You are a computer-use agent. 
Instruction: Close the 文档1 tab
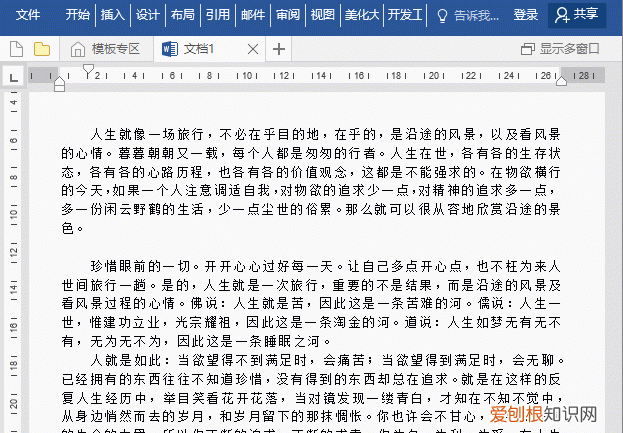click(x=253, y=49)
